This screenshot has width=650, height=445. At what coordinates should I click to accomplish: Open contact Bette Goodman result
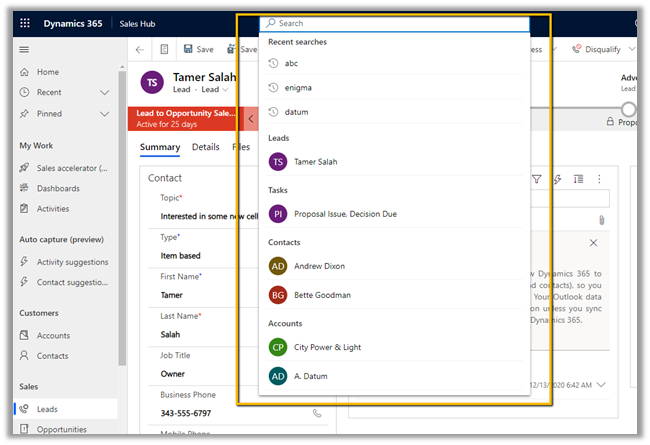pos(394,295)
